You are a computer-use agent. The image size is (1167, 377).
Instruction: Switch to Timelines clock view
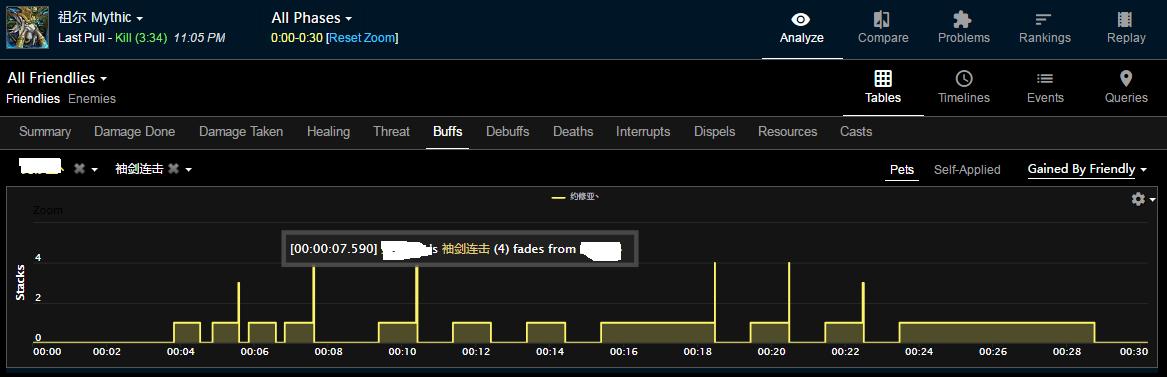964,79
